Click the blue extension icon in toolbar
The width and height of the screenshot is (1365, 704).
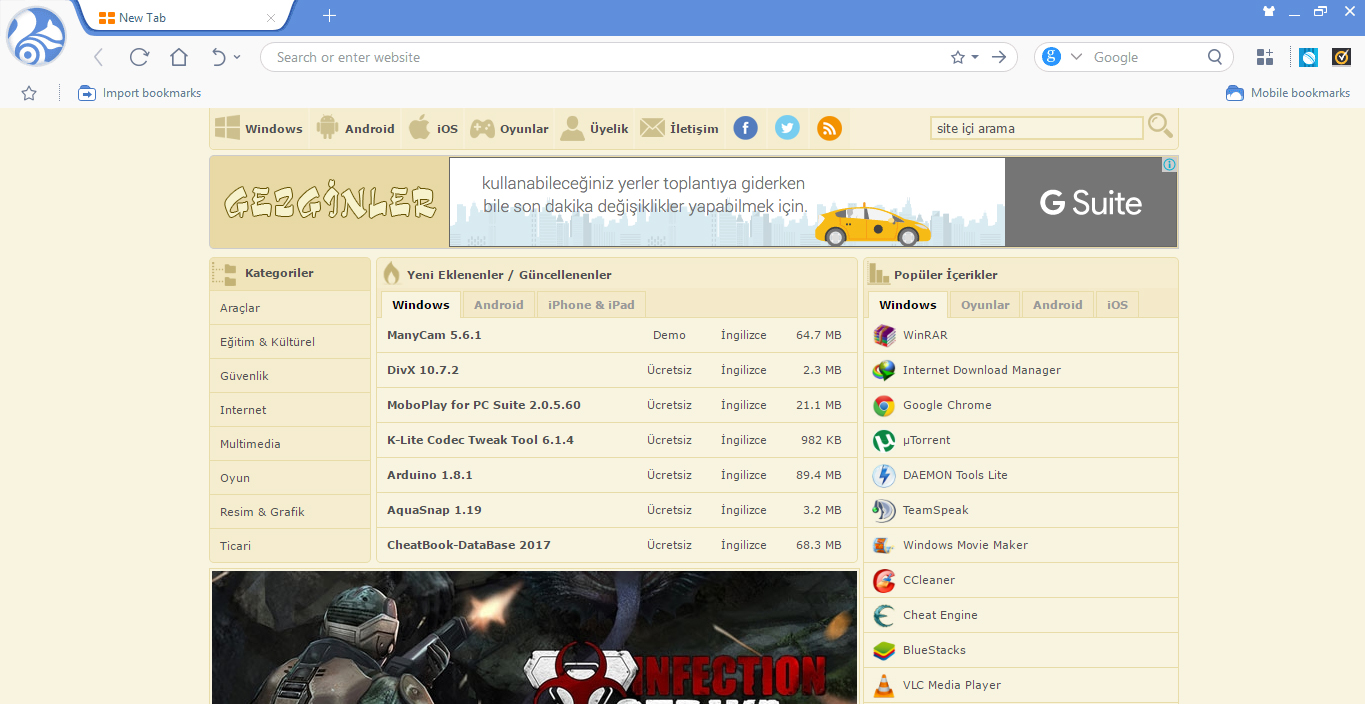1308,57
